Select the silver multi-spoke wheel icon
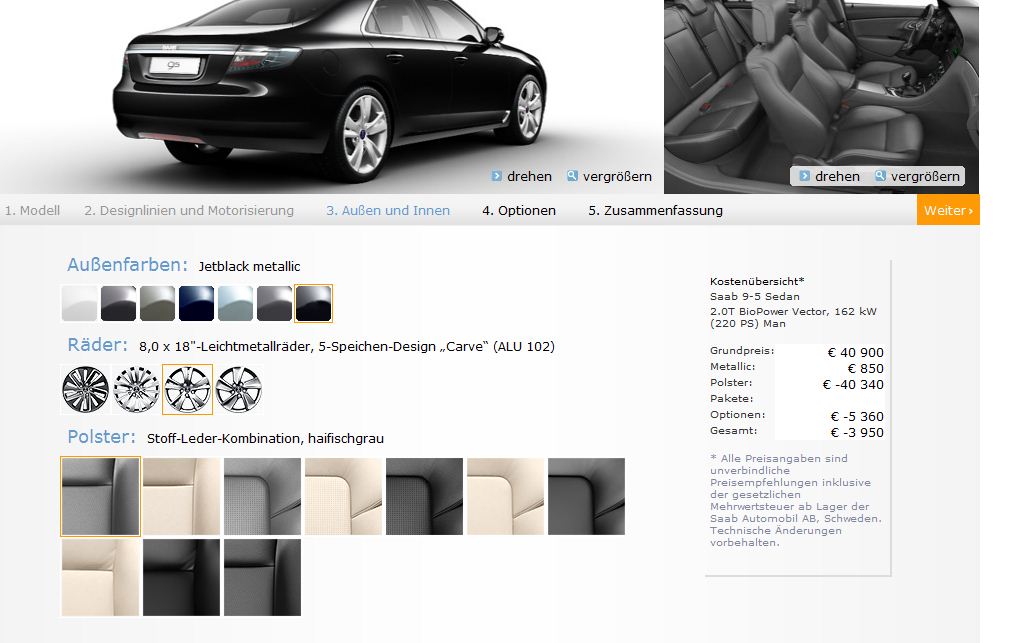The height and width of the screenshot is (643, 1011). (136, 390)
